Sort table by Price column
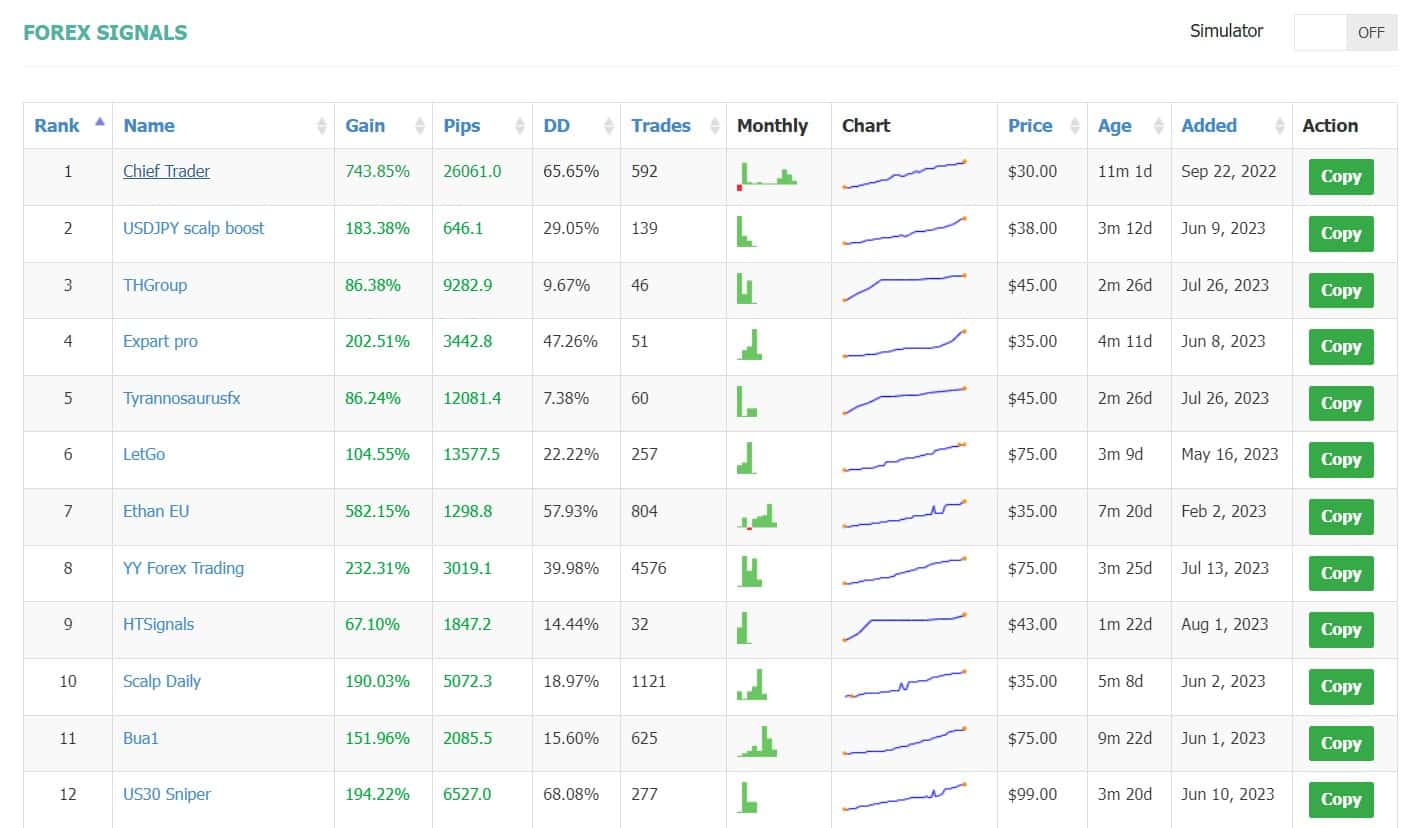1416x828 pixels. [x=1043, y=126]
